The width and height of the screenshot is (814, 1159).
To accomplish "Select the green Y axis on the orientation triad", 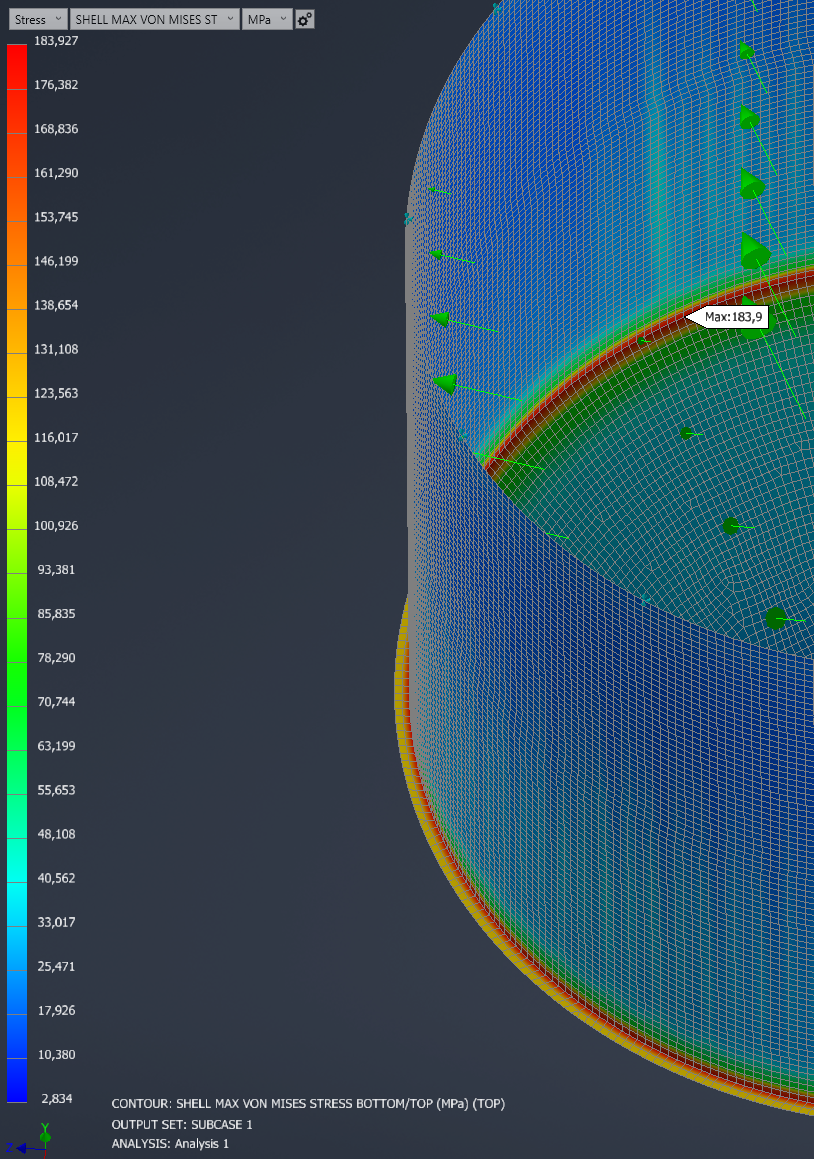I will [45, 1126].
